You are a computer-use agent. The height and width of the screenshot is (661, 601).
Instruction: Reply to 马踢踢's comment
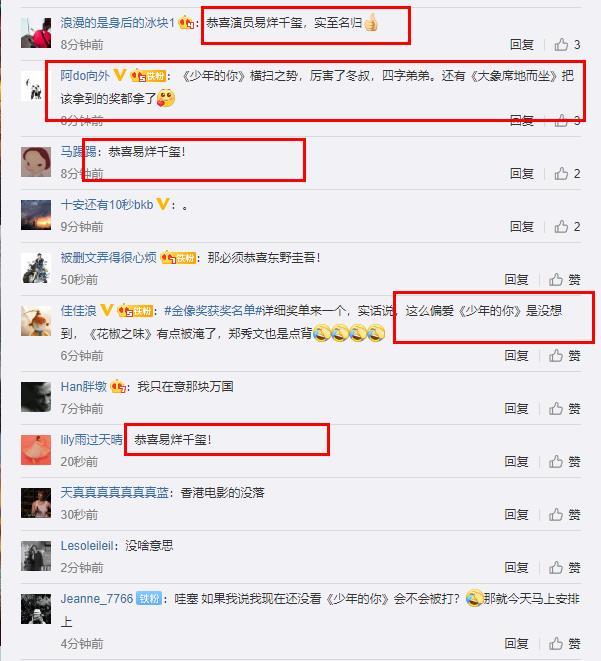pyautogui.click(x=522, y=173)
